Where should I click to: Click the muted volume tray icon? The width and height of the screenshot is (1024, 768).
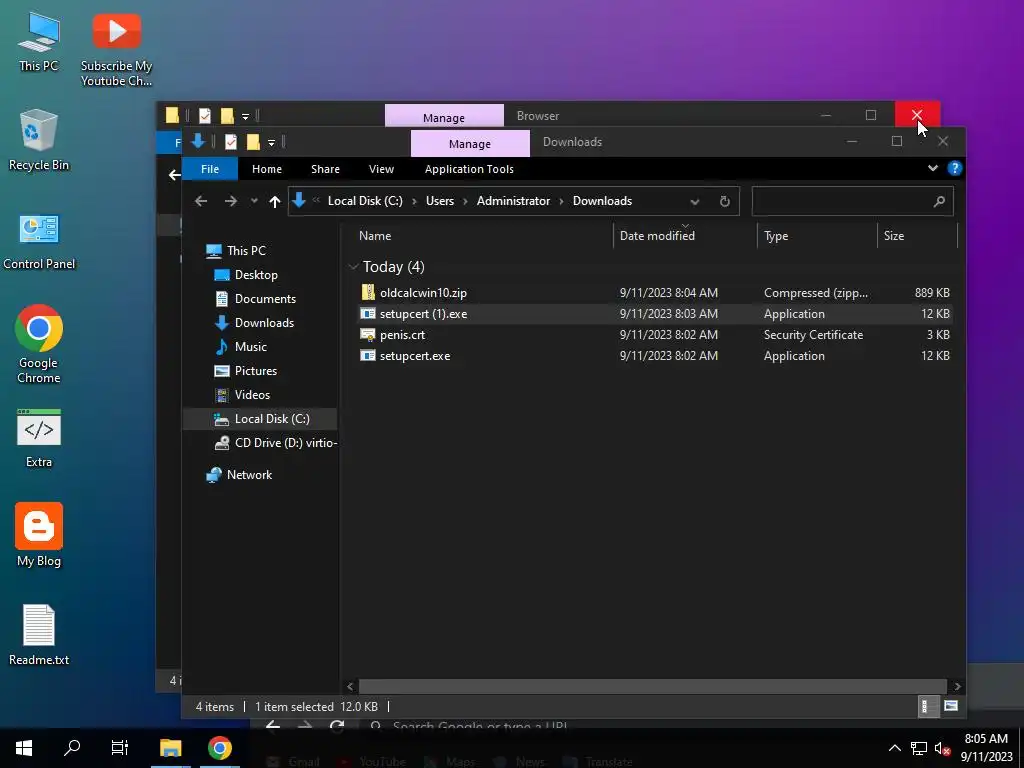[x=942, y=748]
